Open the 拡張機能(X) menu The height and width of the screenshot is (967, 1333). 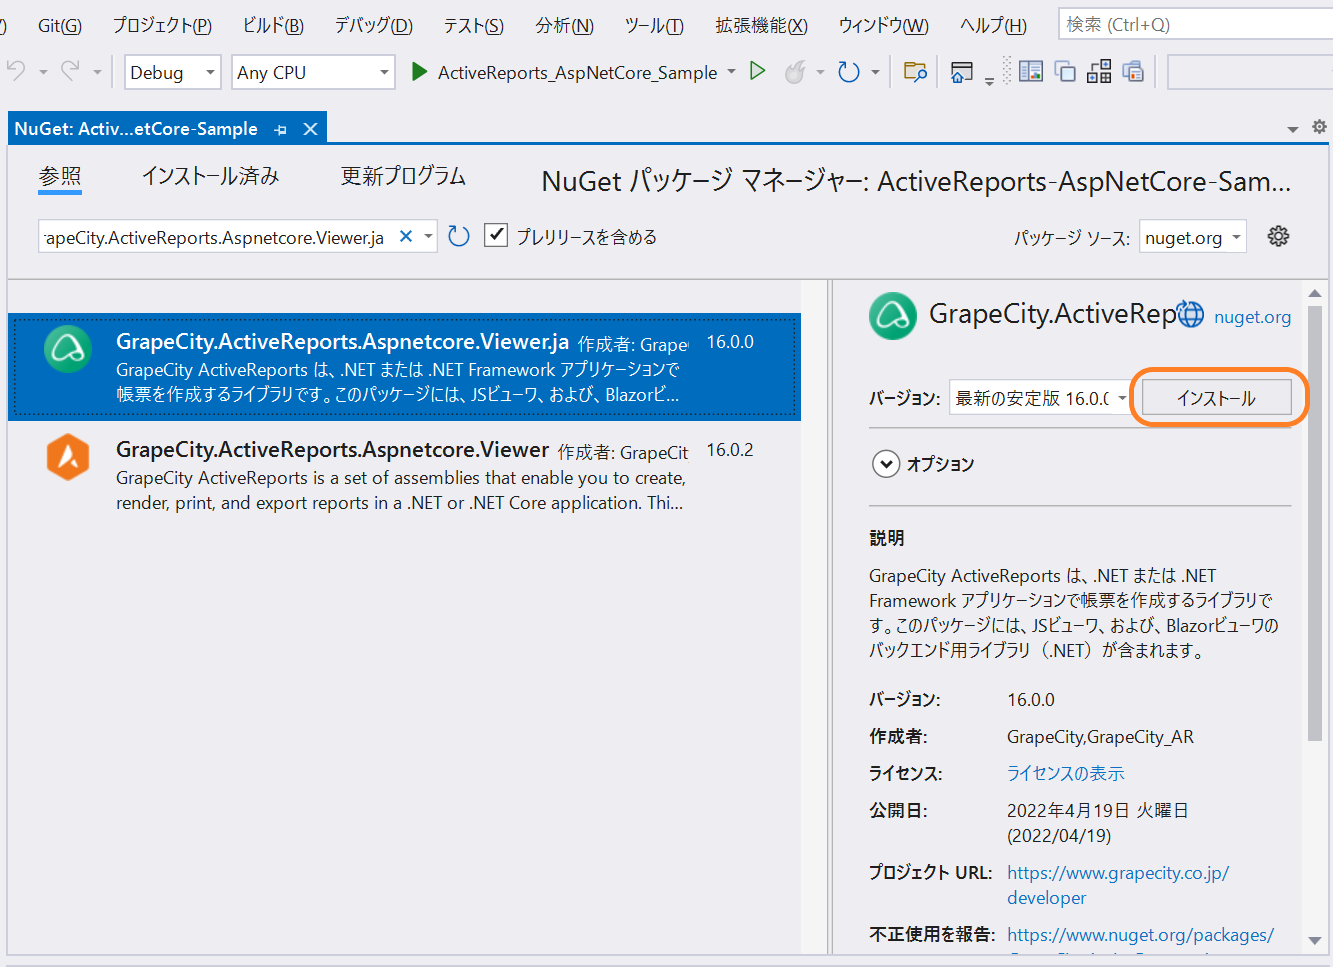(761, 25)
